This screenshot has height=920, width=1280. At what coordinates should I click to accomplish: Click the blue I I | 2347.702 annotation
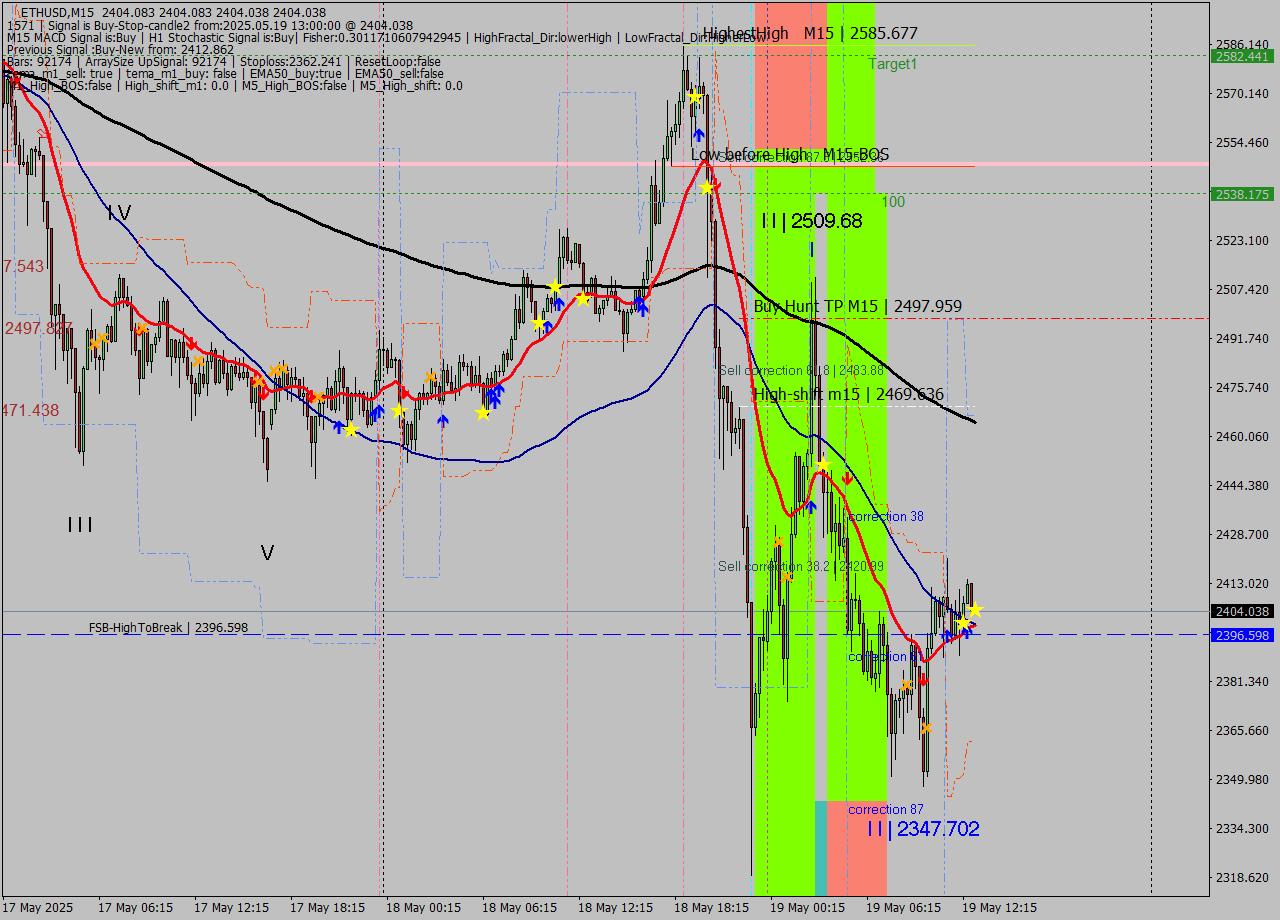922,829
